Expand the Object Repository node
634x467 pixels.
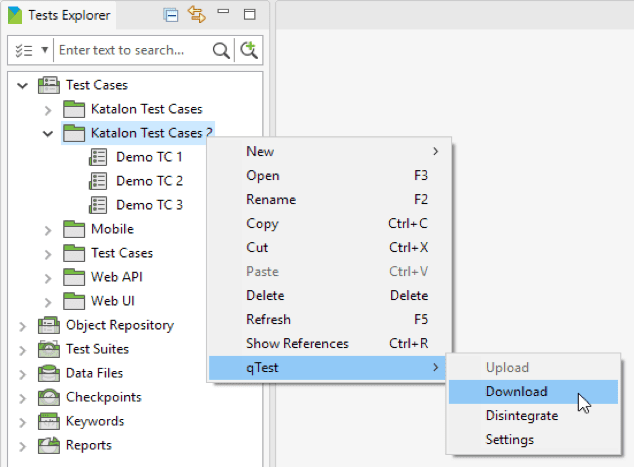22,325
